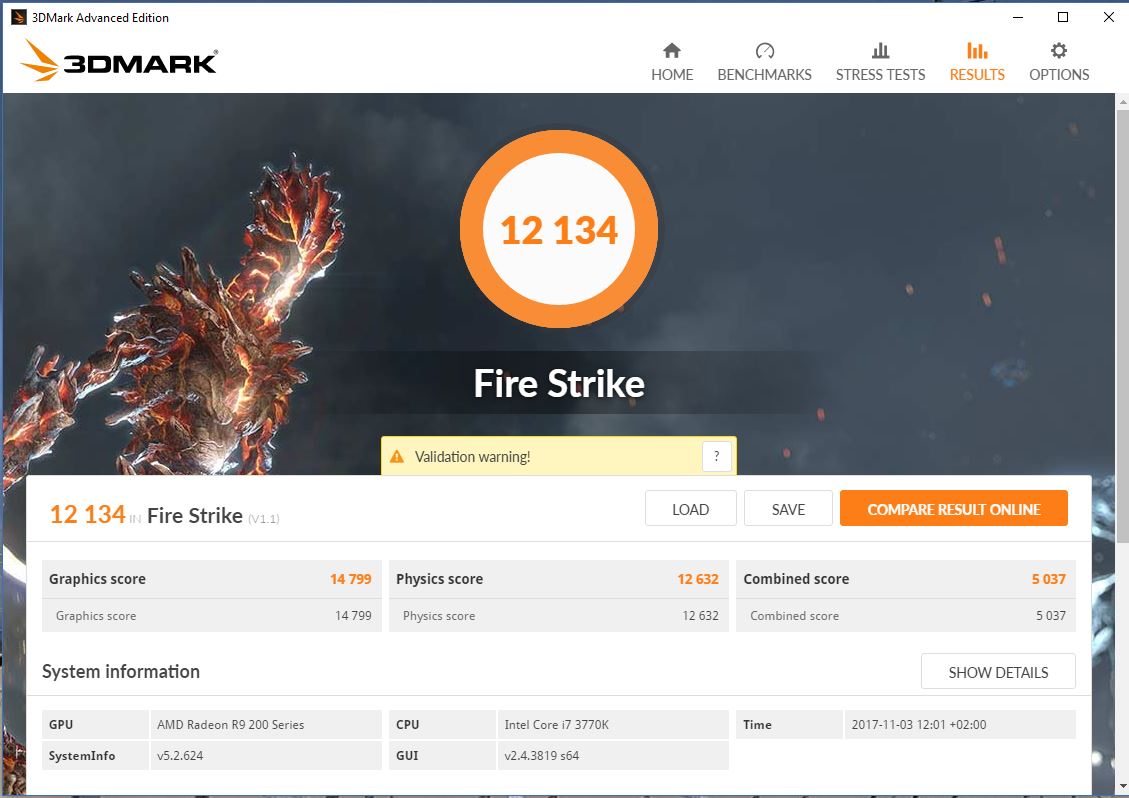Click Intel Core i7 3770K value
The image size is (1129, 798).
pos(557,725)
